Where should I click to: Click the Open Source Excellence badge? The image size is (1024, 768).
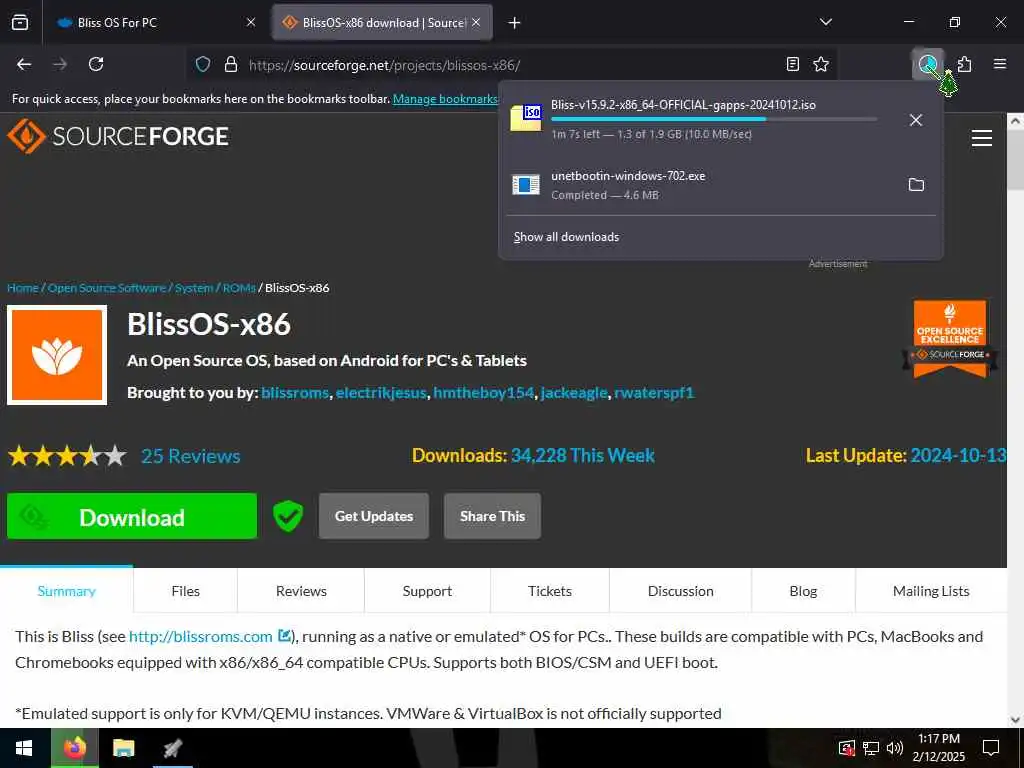click(x=950, y=339)
